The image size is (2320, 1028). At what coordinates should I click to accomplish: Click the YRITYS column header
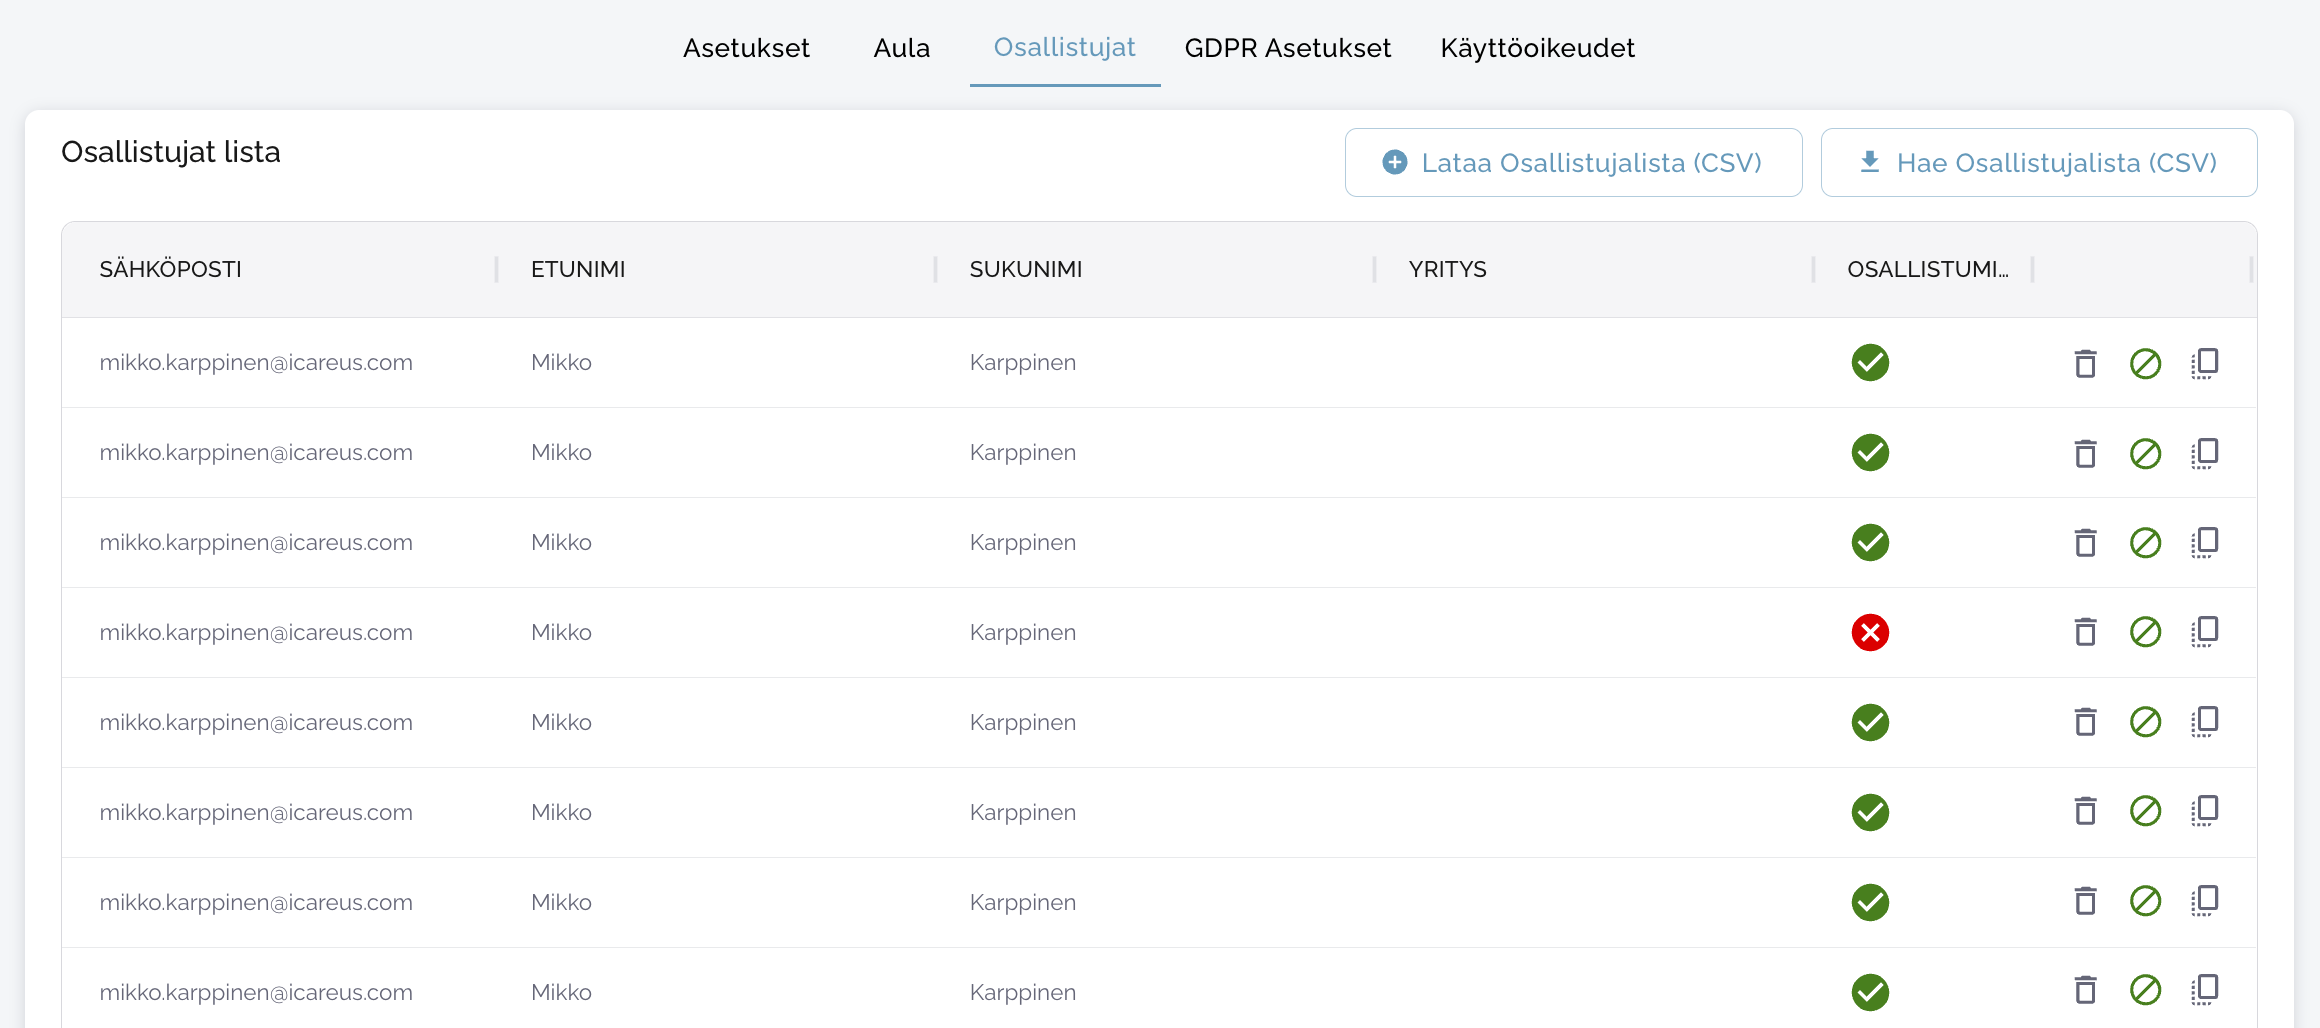pos(1447,269)
